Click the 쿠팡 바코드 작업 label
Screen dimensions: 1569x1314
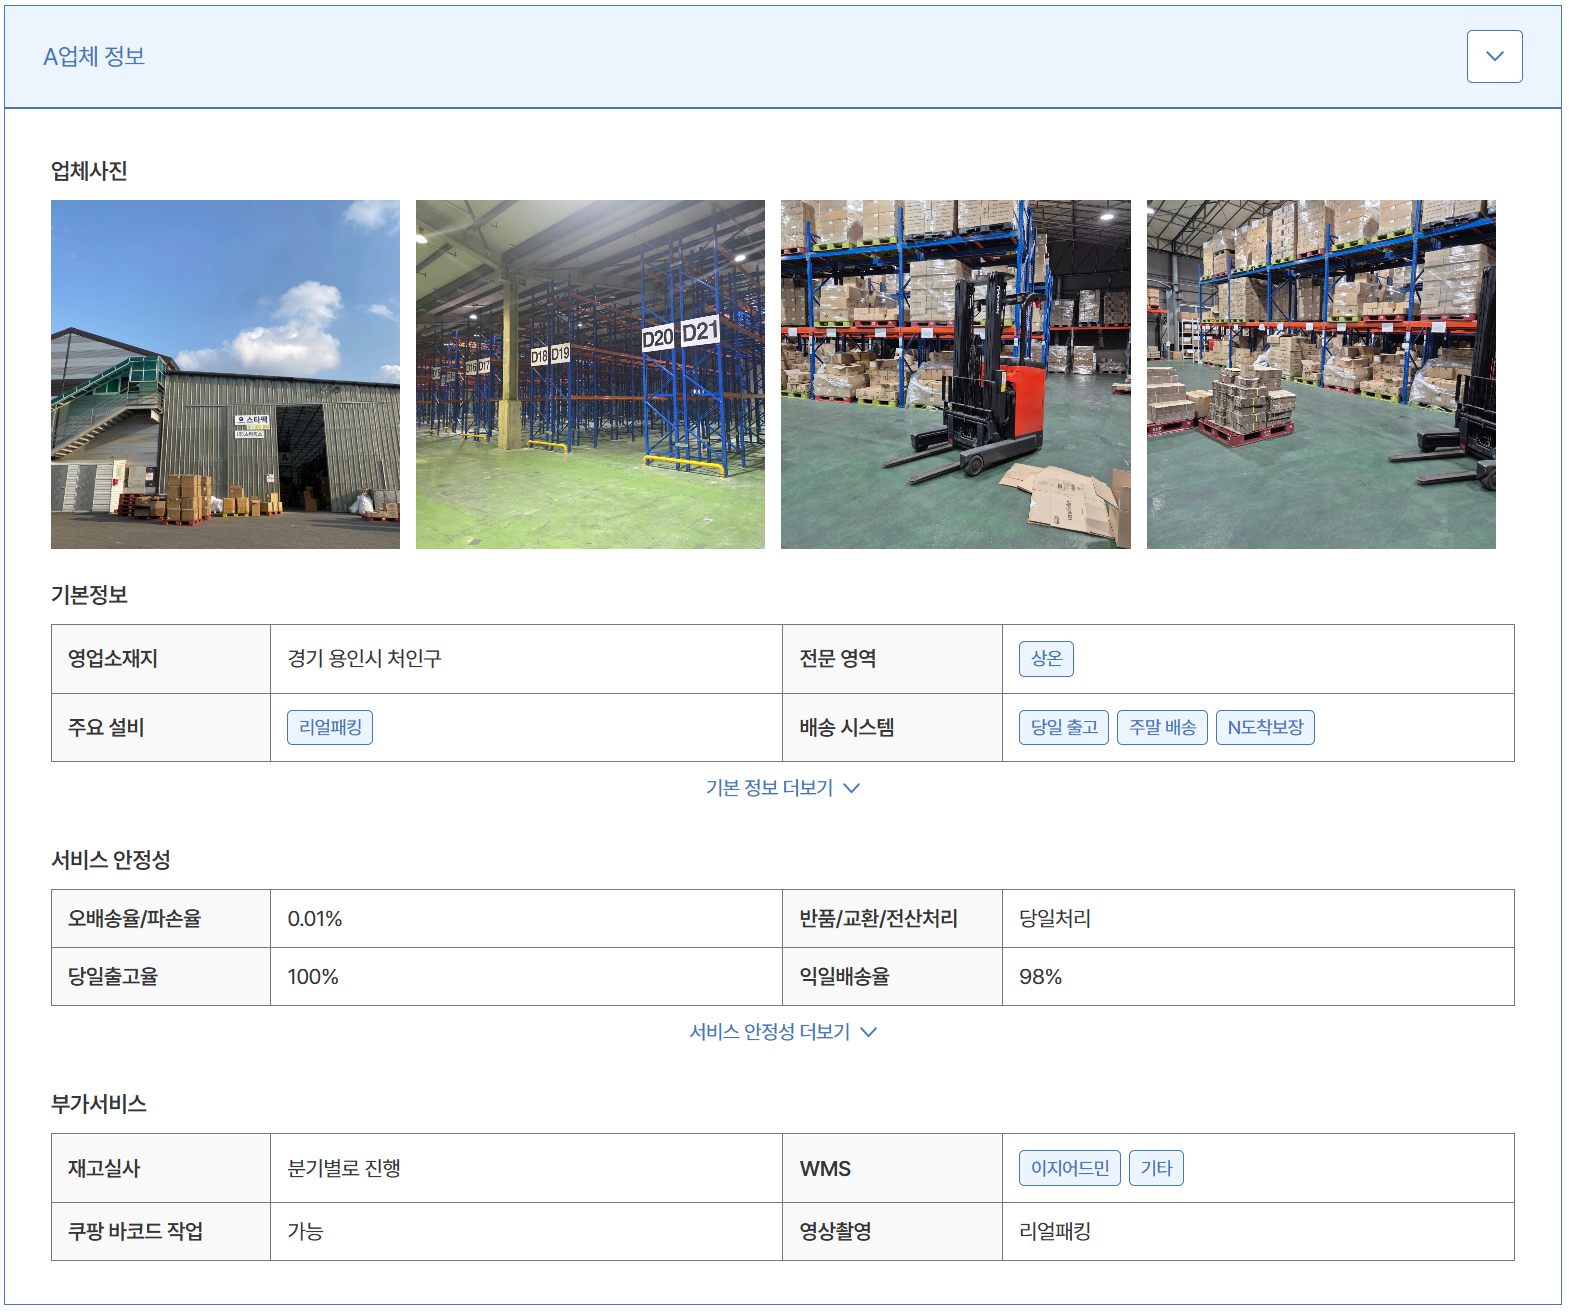(135, 1232)
